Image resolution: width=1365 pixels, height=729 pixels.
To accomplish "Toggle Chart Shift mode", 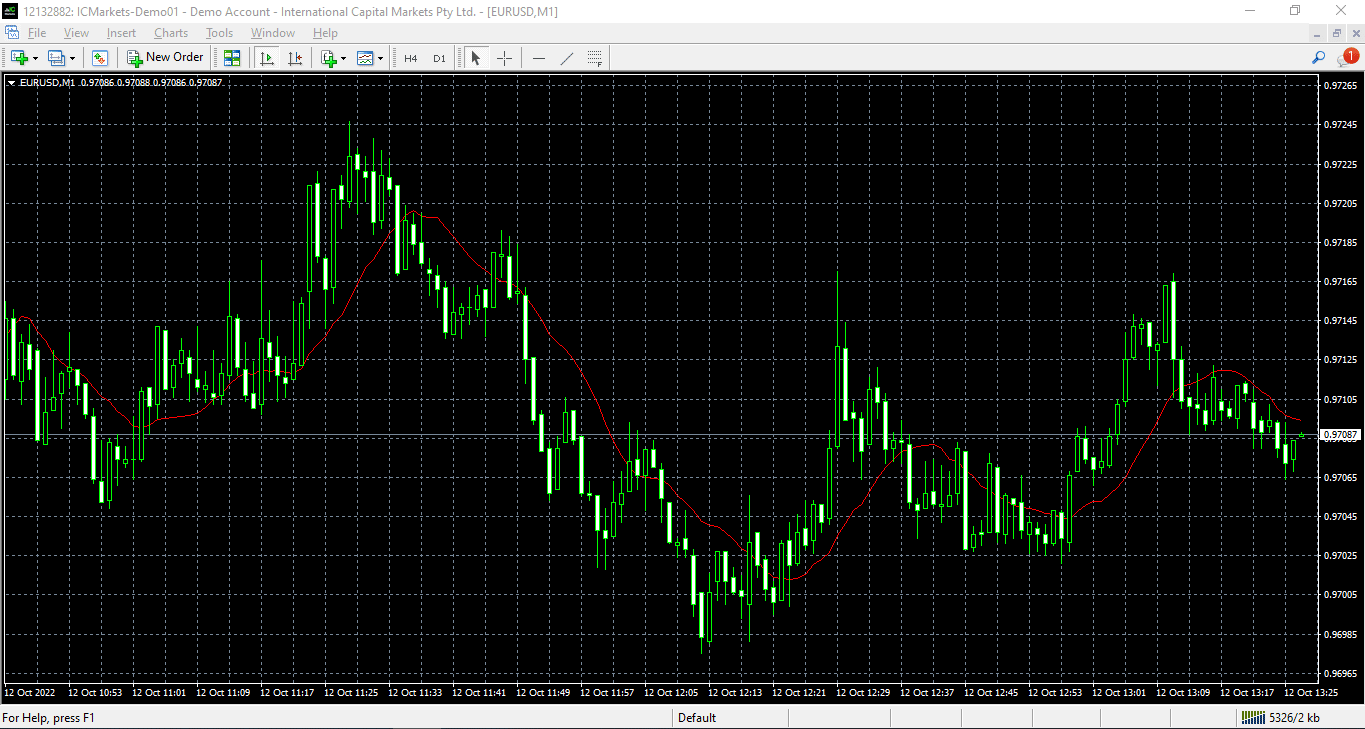I will click(x=294, y=58).
